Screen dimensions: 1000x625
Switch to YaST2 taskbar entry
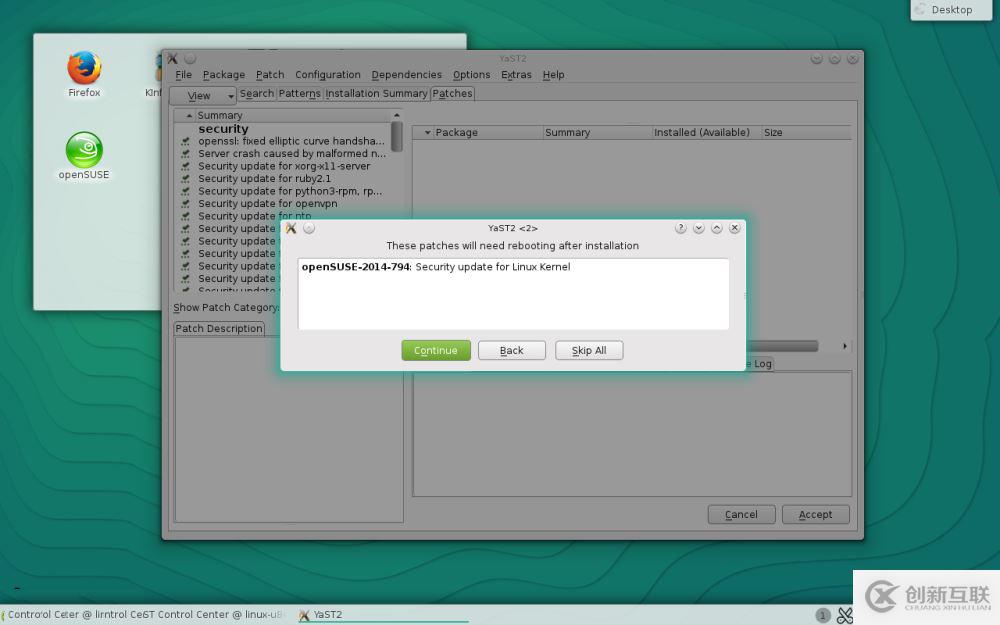tap(383, 615)
